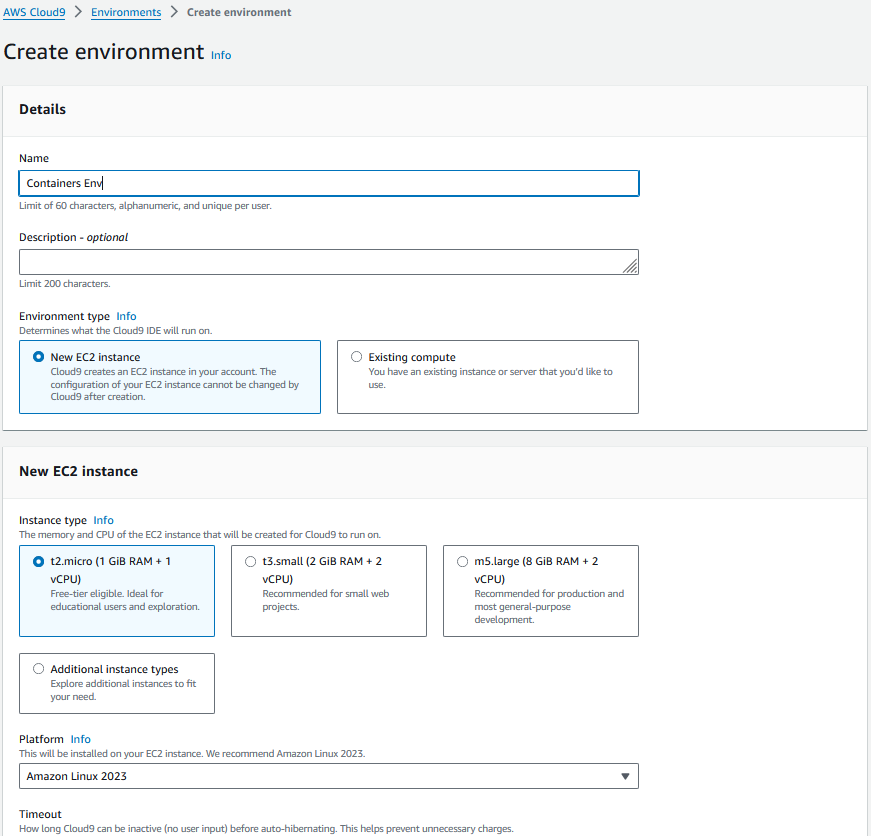Click the Timeout label
This screenshot has height=836, width=871.
click(40, 814)
